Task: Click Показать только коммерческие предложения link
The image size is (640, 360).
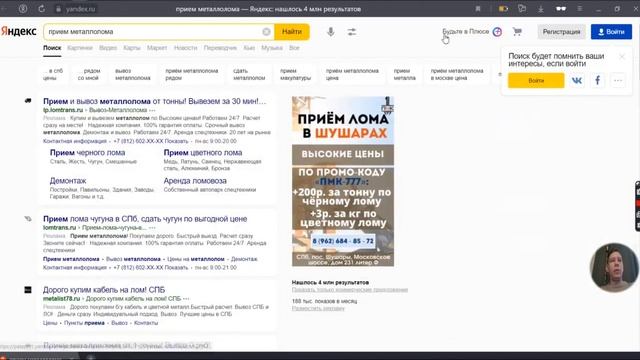Action: tap(349, 290)
